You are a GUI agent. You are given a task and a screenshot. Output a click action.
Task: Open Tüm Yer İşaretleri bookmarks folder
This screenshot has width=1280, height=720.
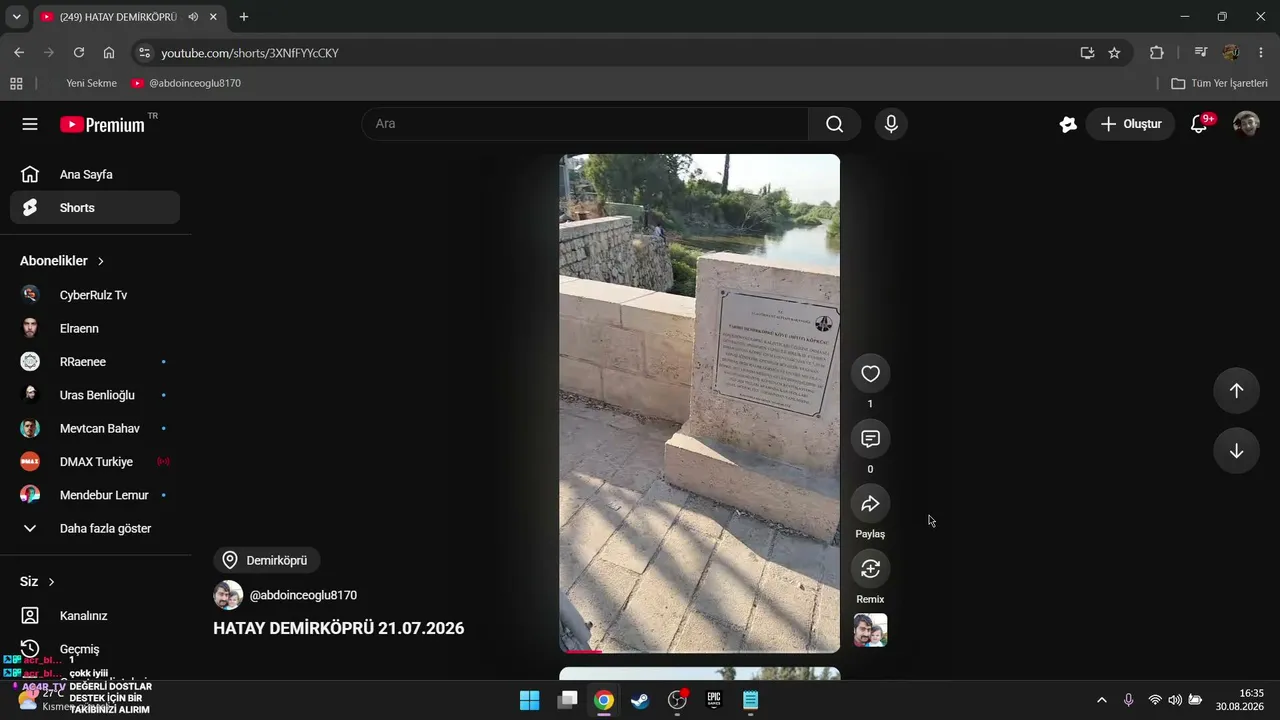[x=1220, y=83]
